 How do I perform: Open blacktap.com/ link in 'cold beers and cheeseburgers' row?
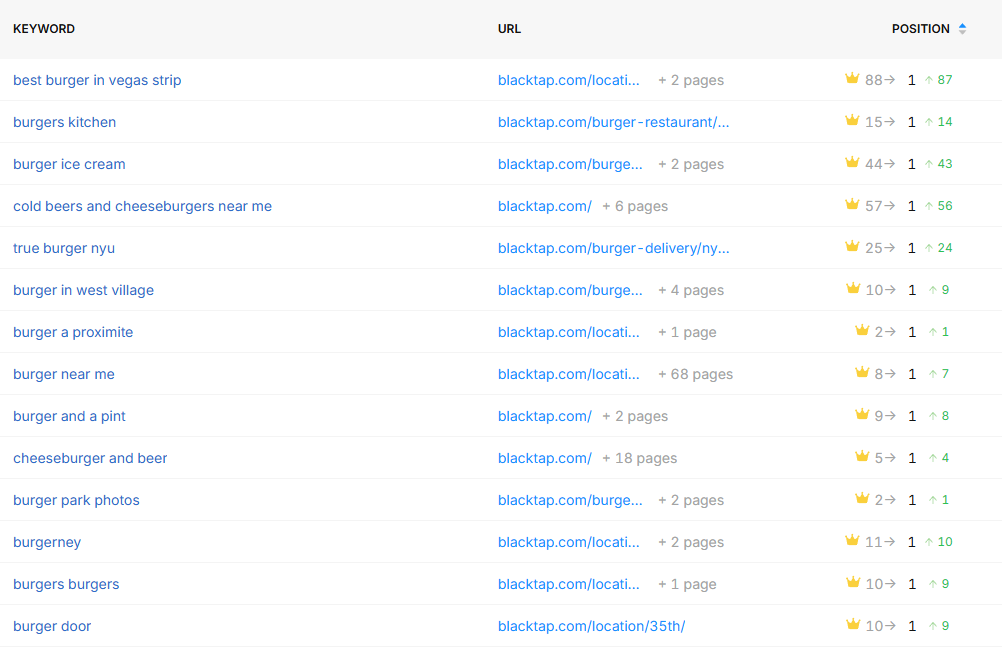(x=544, y=206)
